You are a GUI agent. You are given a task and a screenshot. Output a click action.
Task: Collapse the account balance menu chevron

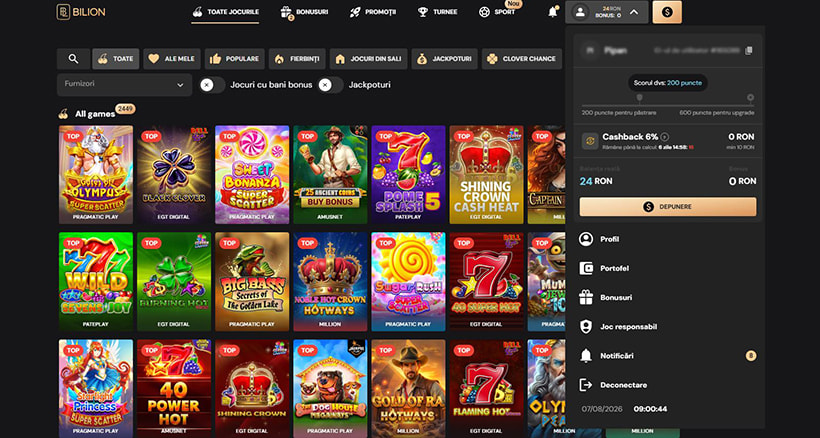633,12
